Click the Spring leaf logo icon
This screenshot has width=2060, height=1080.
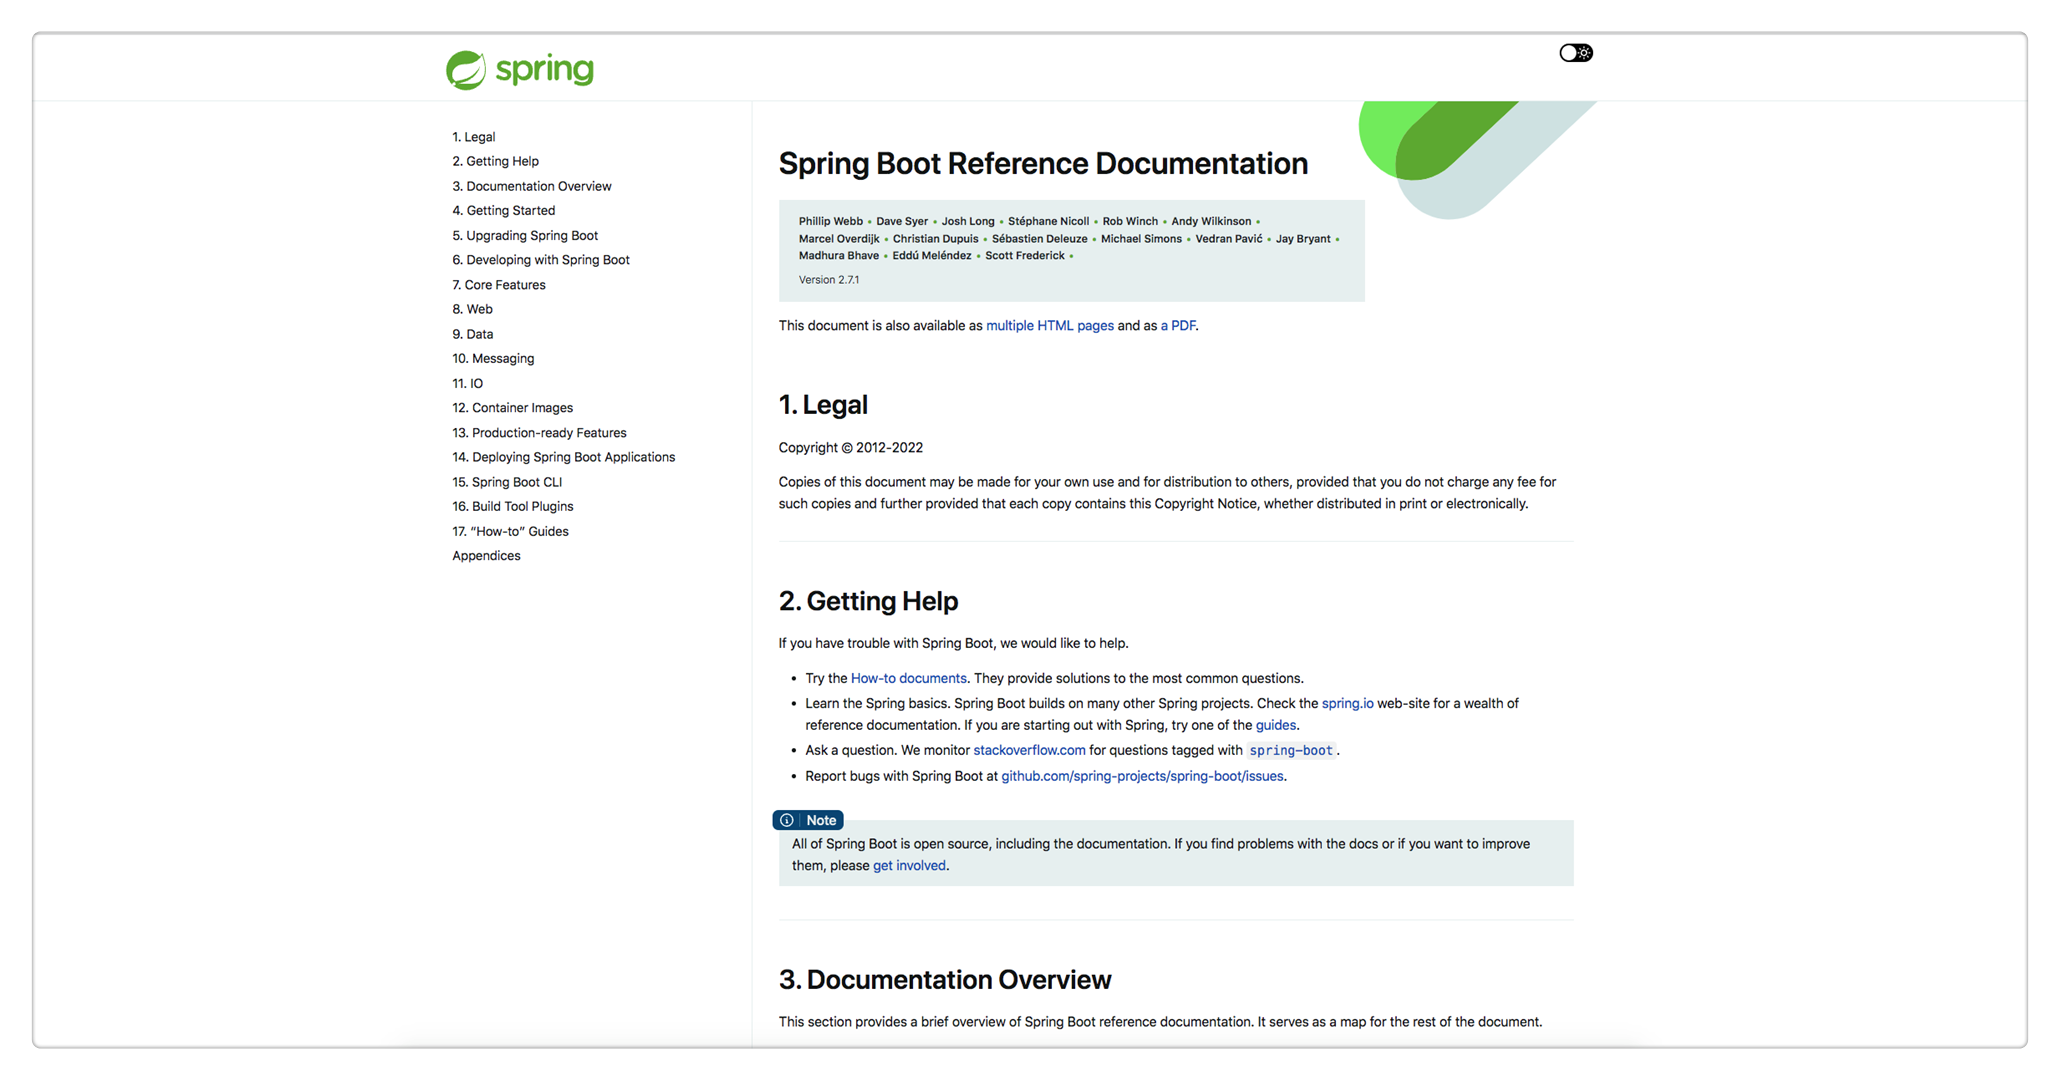pyautogui.click(x=466, y=70)
